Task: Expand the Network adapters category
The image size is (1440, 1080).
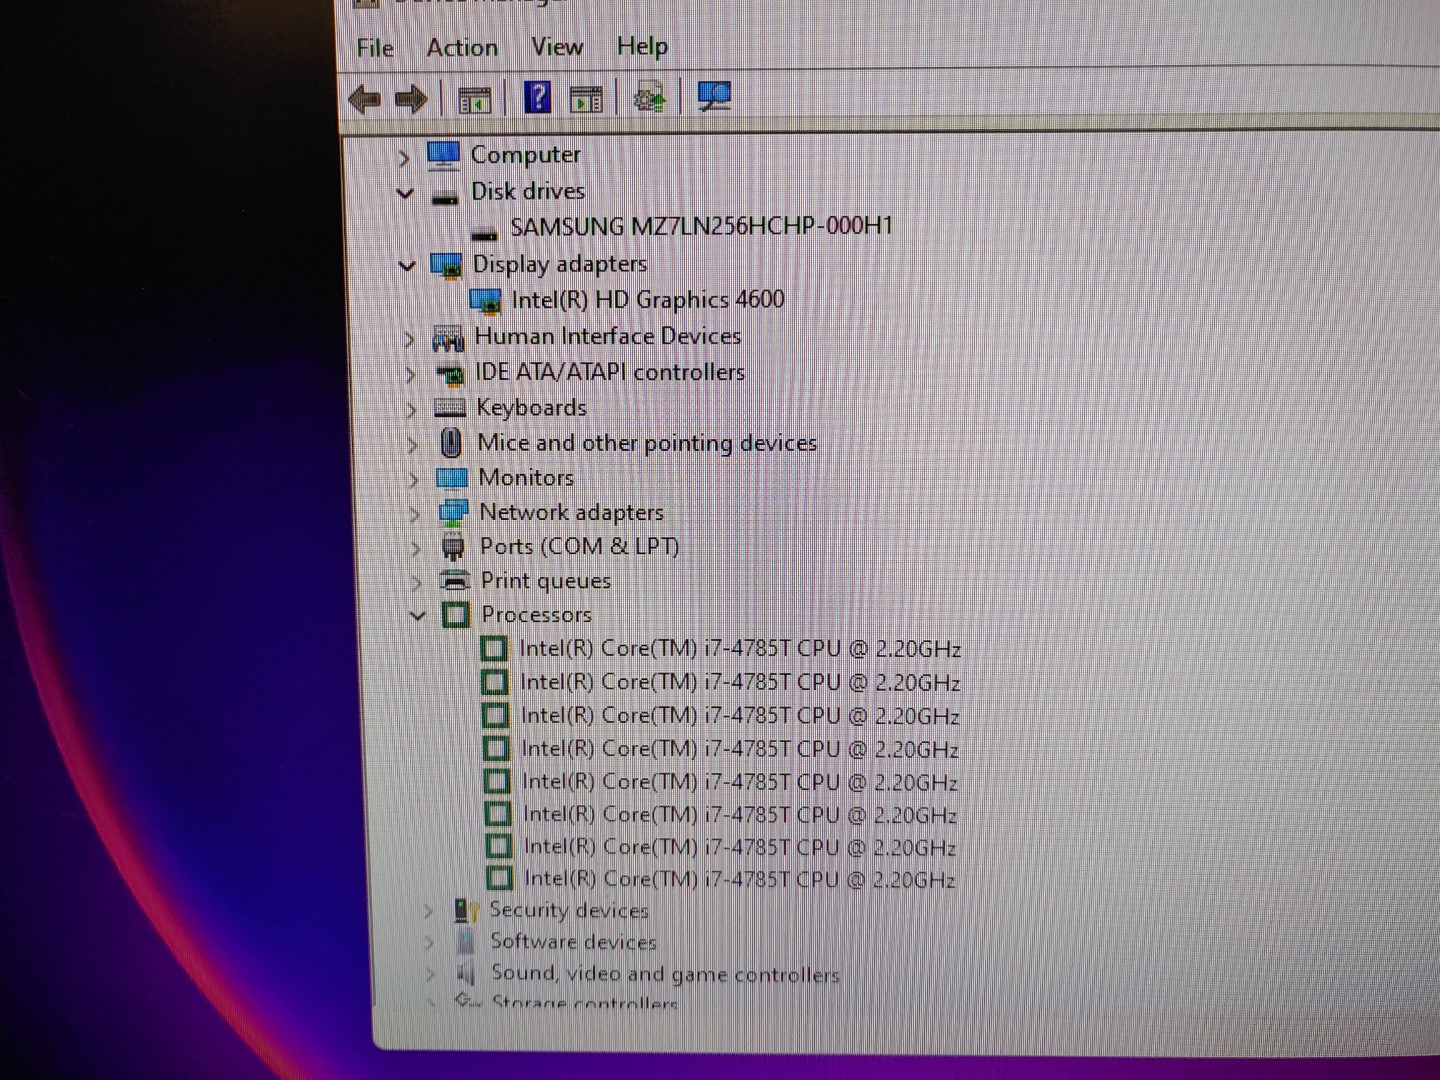Action: pyautogui.click(x=414, y=514)
